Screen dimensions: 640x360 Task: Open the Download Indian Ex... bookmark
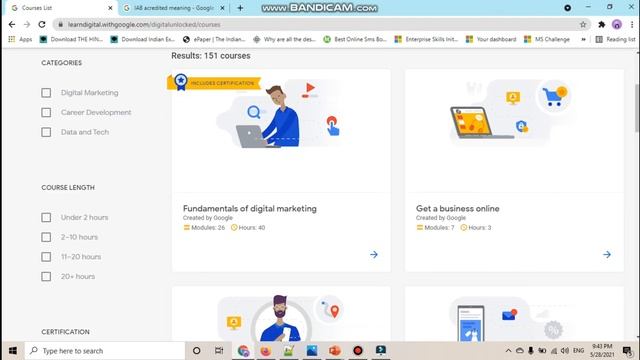(x=143, y=39)
